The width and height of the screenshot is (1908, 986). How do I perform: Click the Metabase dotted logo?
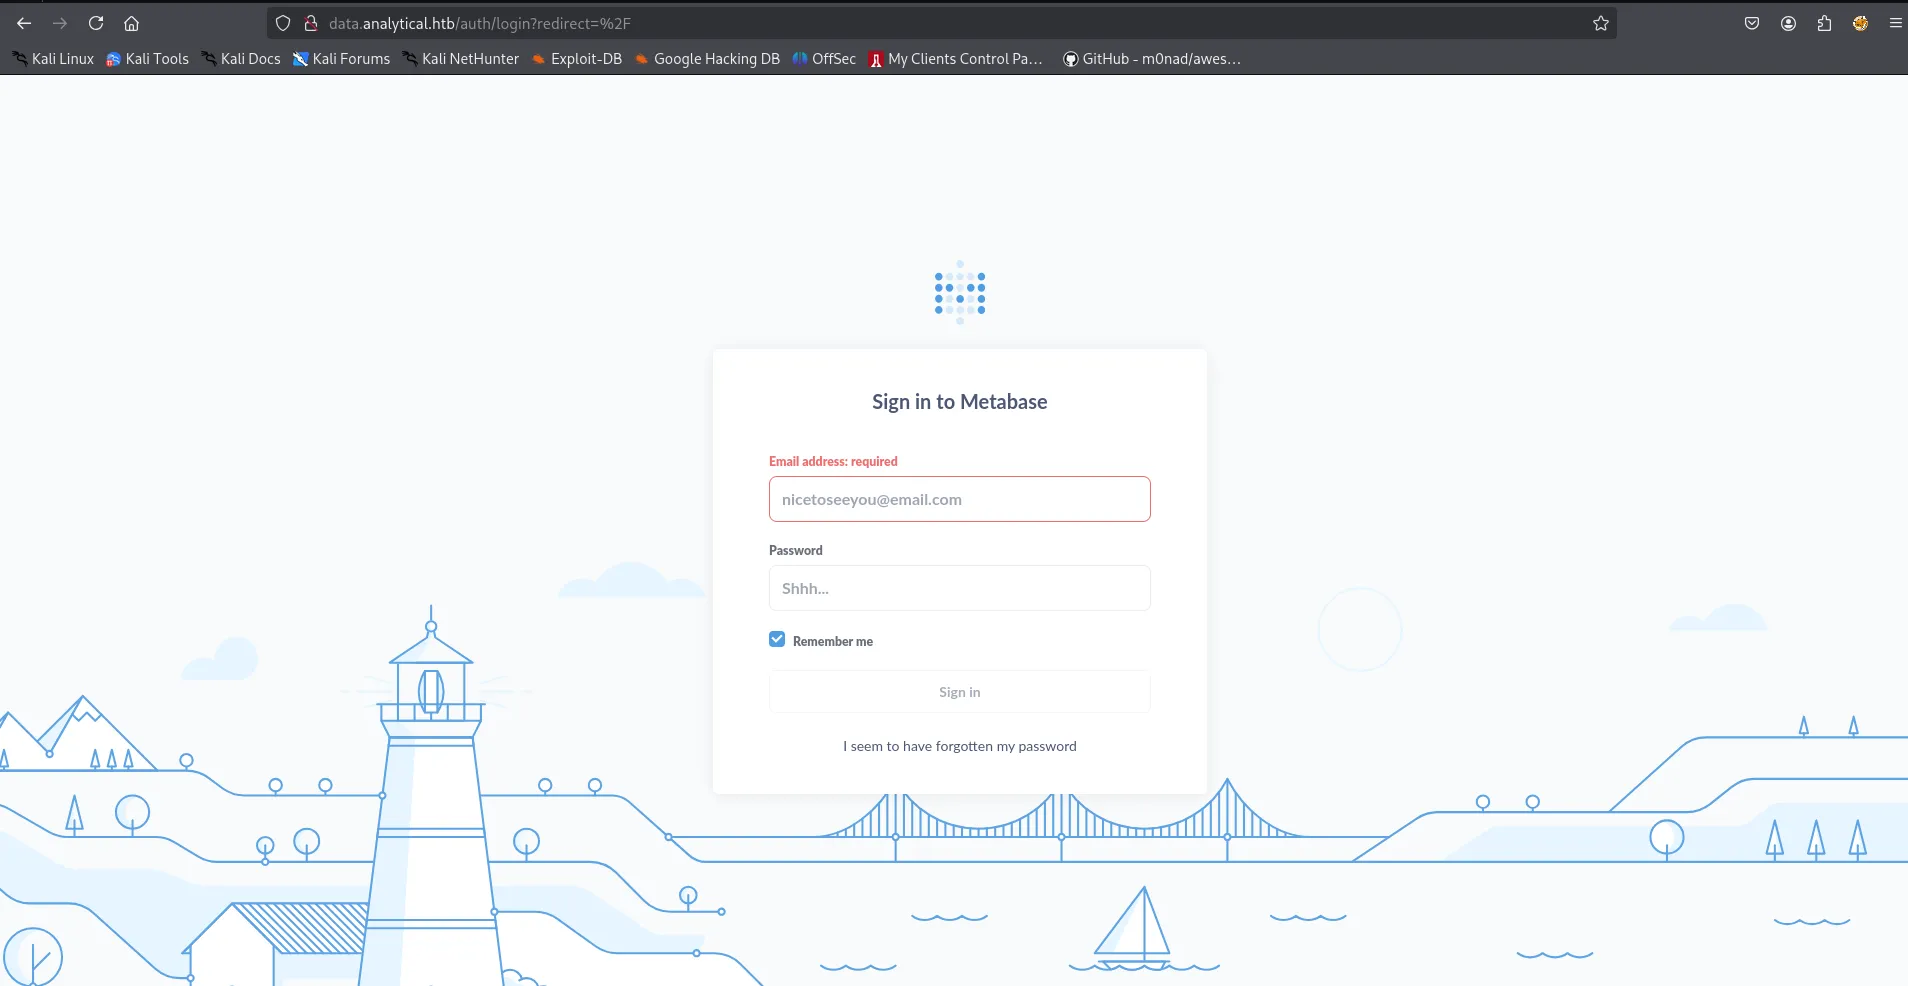pos(960,292)
